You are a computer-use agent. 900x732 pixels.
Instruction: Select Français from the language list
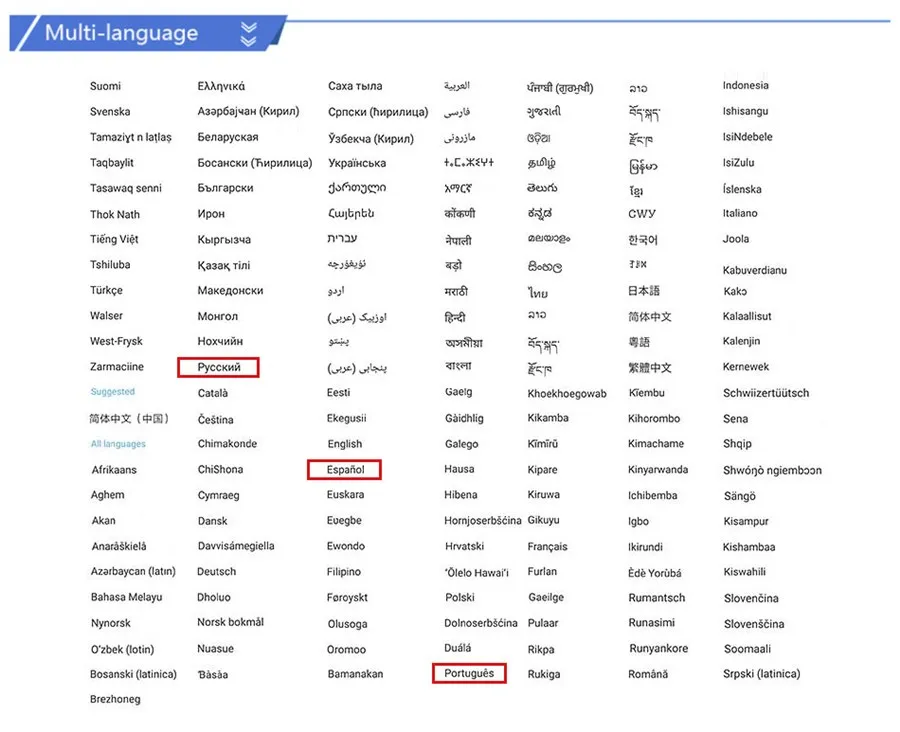tap(548, 546)
